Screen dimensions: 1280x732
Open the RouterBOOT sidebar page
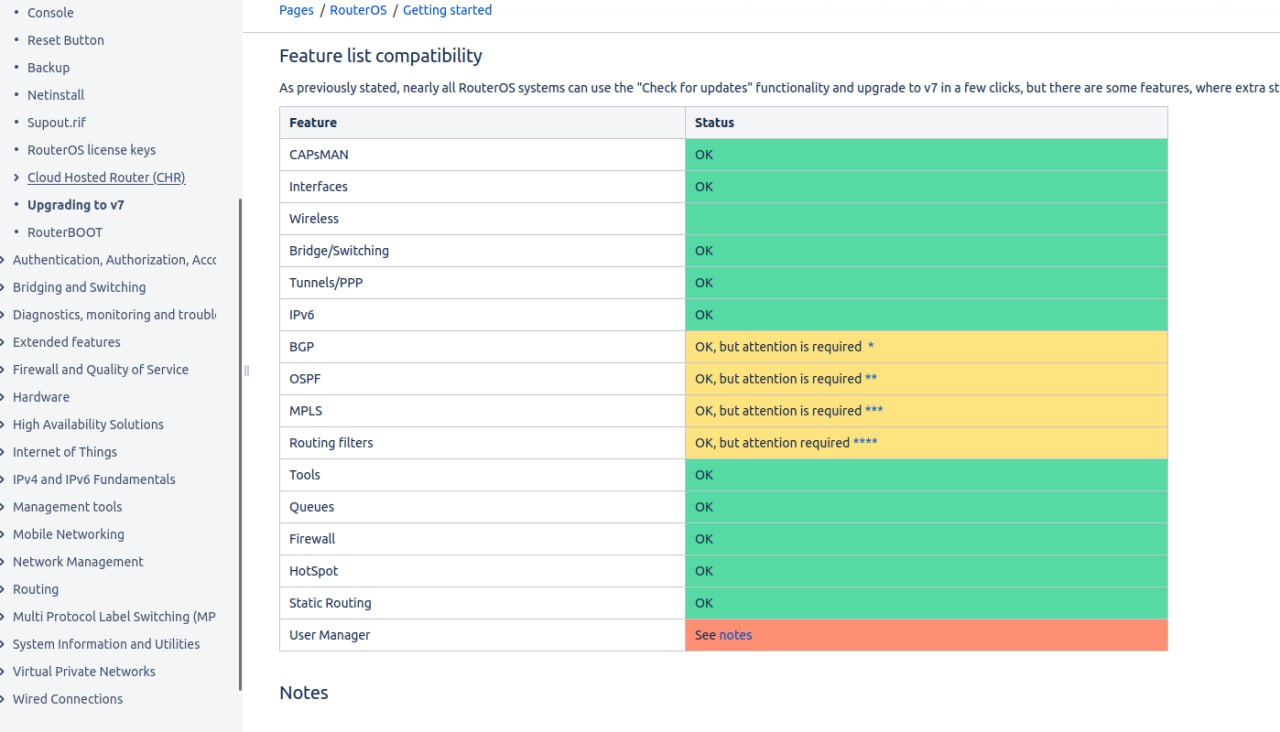[65, 232]
